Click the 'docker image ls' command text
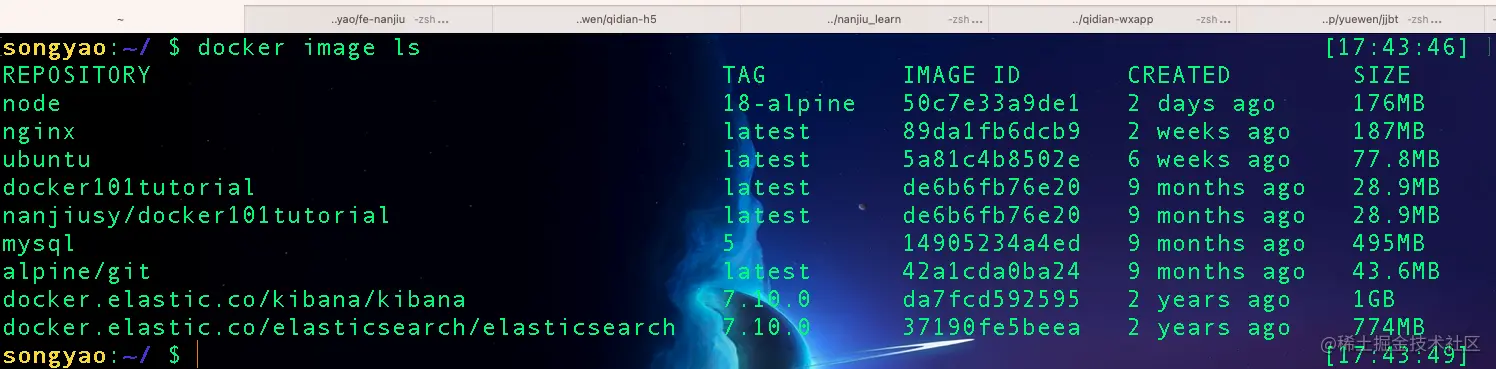 pos(308,48)
